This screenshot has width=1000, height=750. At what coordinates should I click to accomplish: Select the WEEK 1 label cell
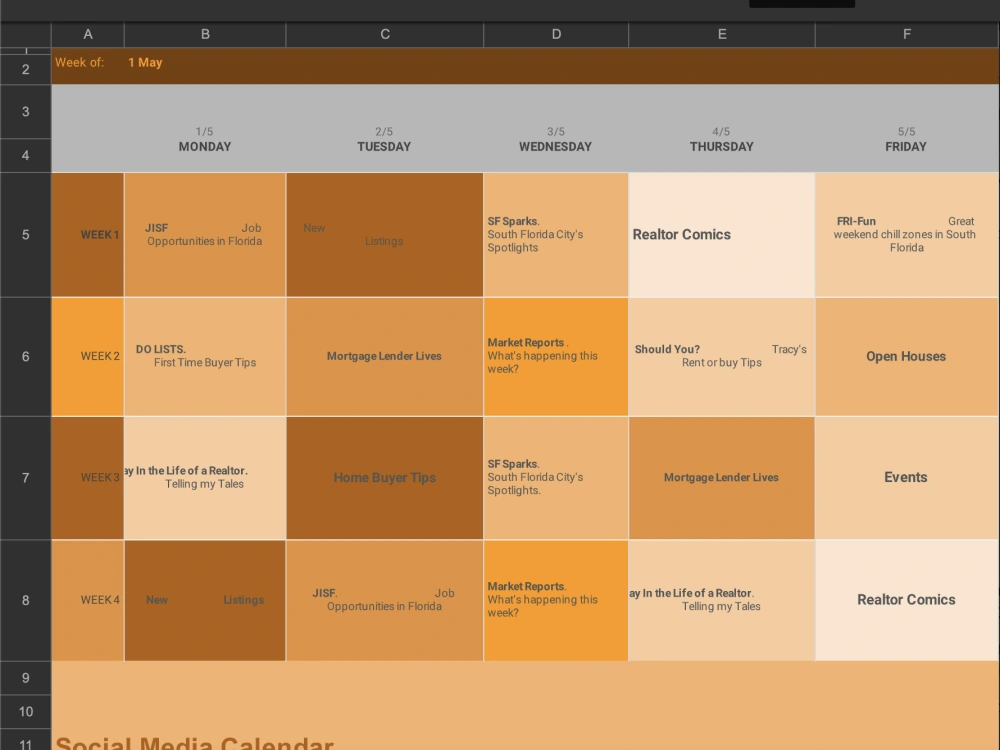click(x=88, y=235)
